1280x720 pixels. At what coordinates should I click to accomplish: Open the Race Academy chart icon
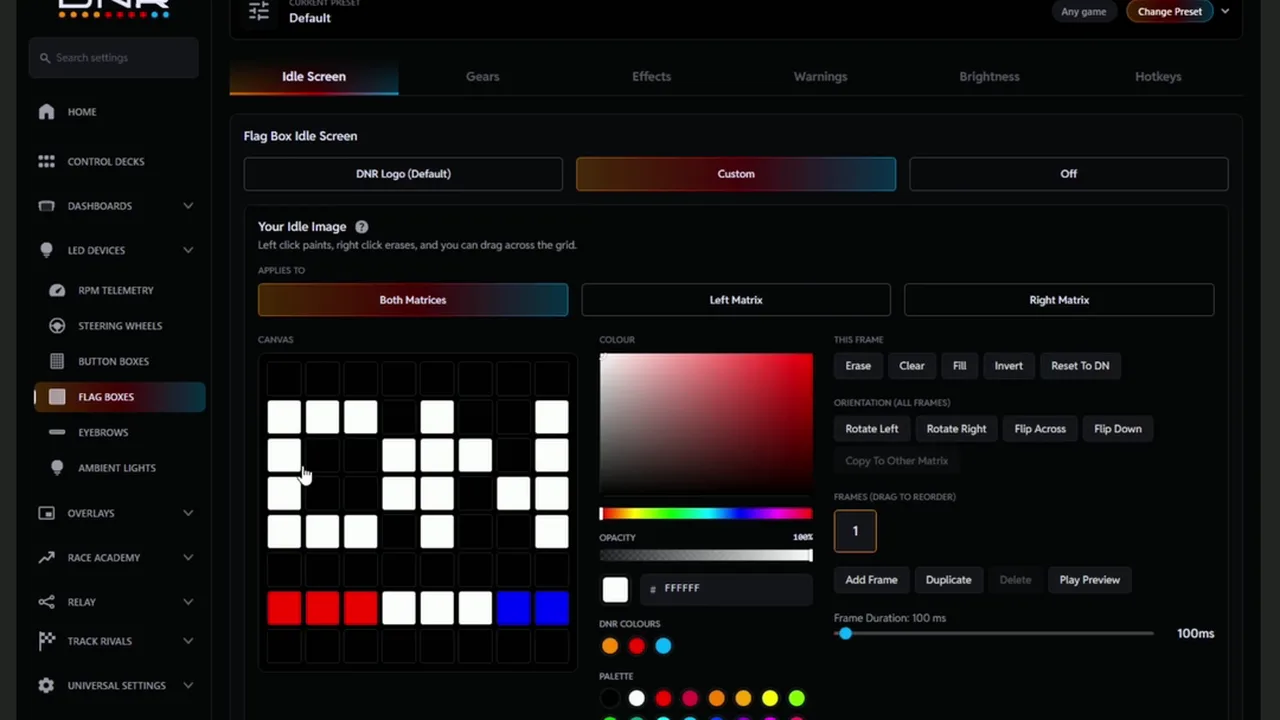pos(46,558)
